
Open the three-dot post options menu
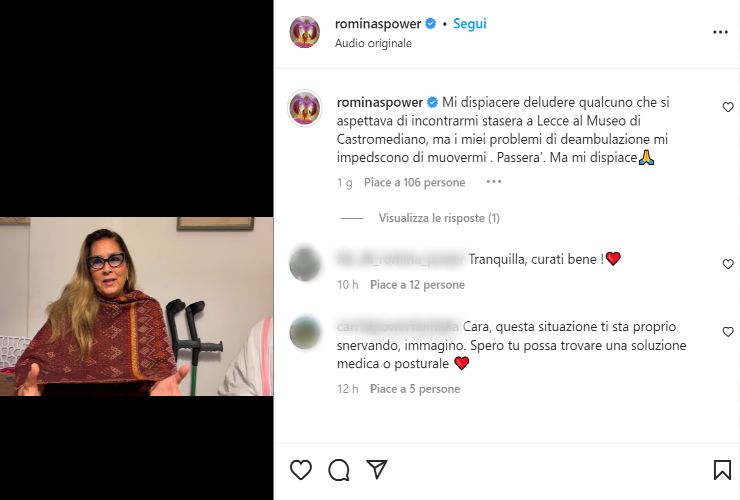pyautogui.click(x=720, y=32)
